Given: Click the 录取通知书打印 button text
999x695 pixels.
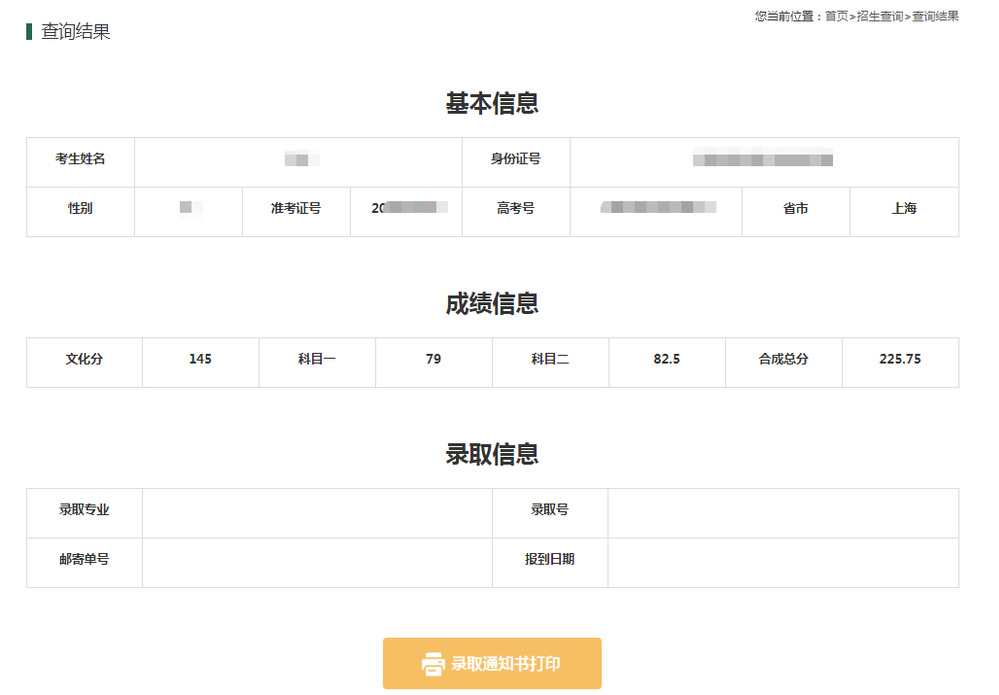Looking at the screenshot, I should tap(506, 664).
